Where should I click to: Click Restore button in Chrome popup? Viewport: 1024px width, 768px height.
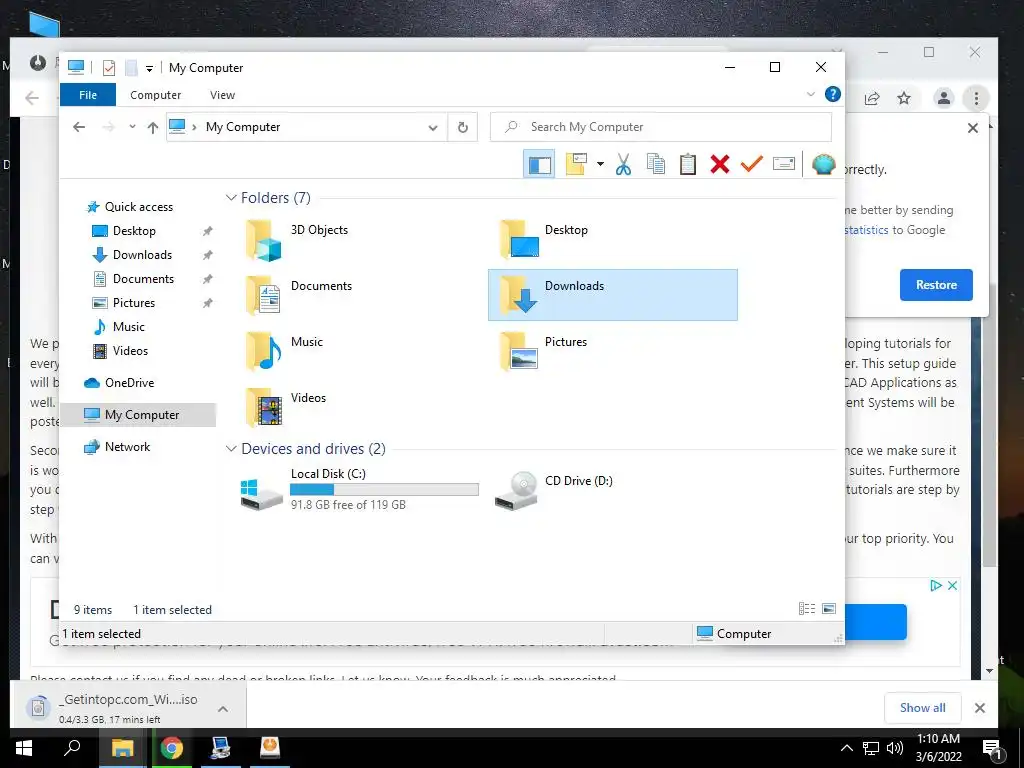click(x=936, y=285)
